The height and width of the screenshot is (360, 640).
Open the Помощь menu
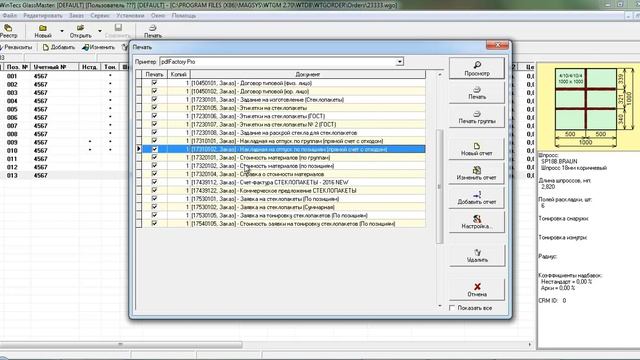pos(184,16)
